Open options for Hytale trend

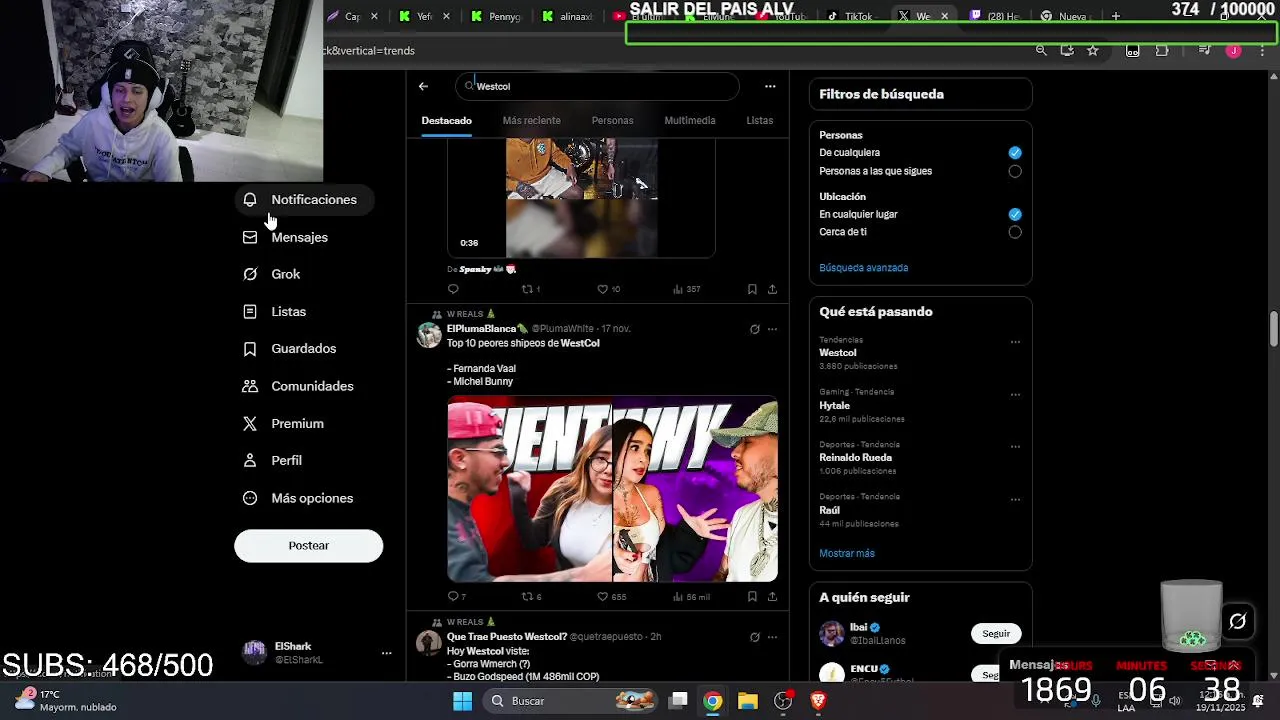tap(1015, 394)
